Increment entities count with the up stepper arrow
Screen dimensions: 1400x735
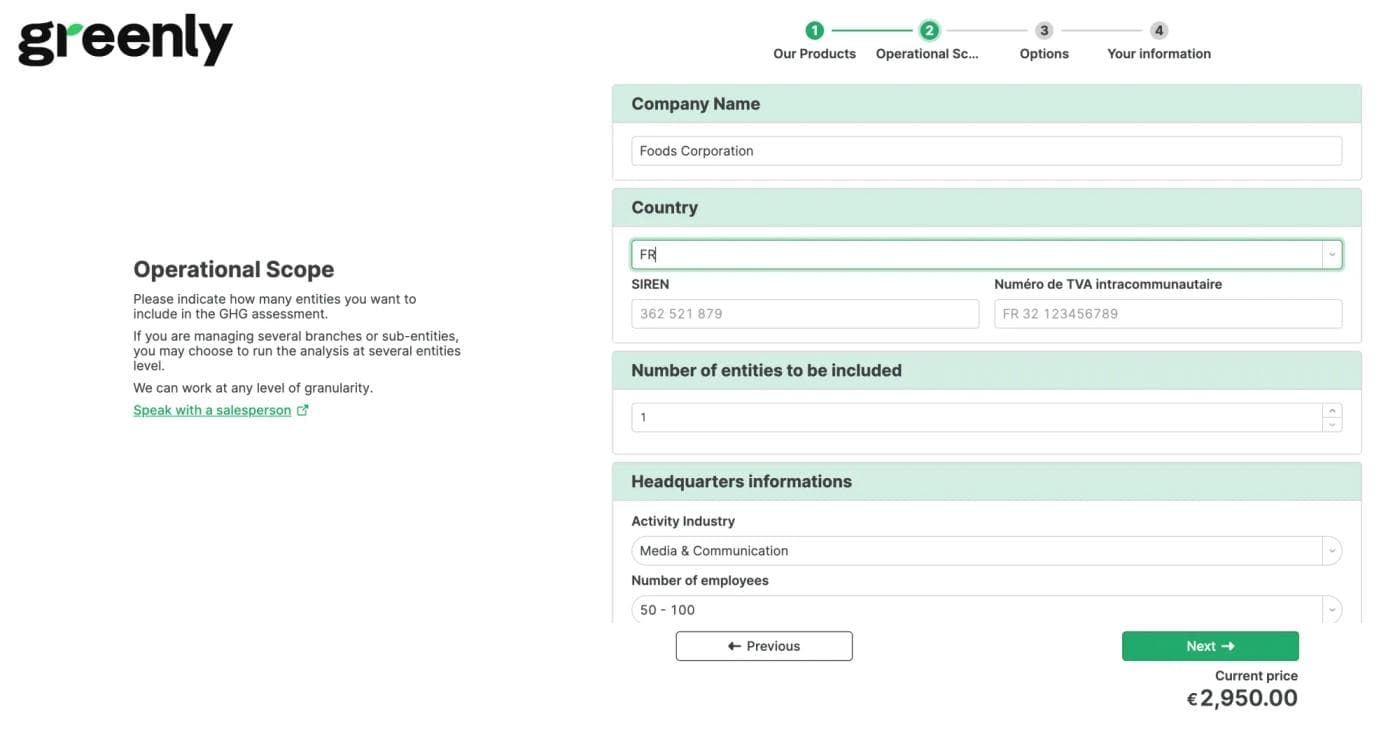(1333, 411)
